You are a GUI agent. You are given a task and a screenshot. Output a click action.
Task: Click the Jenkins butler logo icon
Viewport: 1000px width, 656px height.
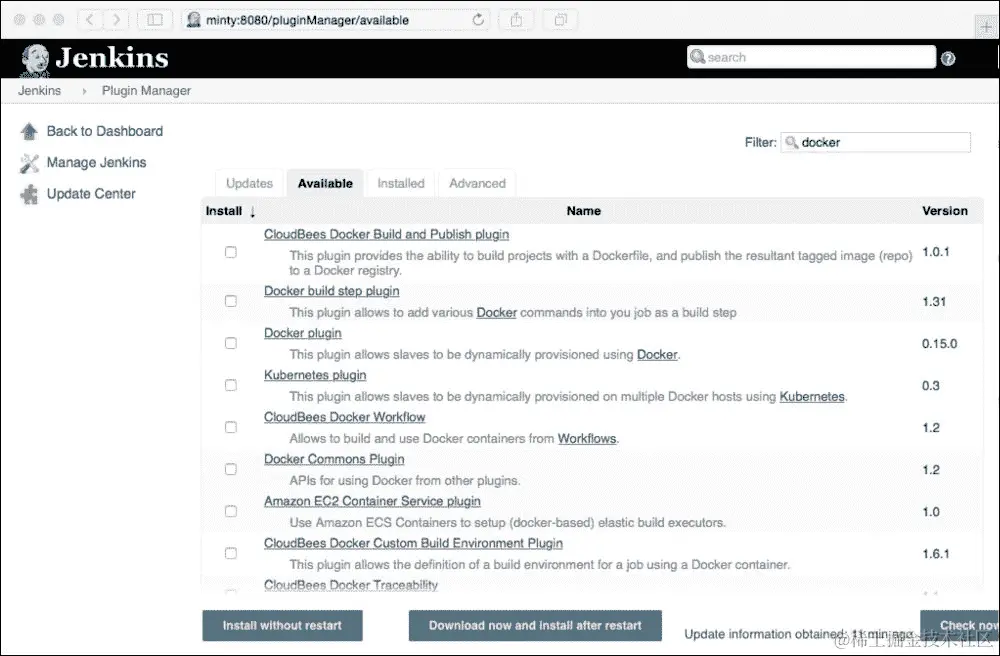coord(34,60)
